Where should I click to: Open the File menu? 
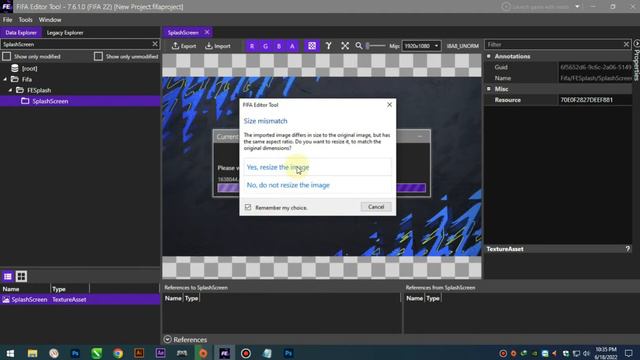(x=7, y=20)
